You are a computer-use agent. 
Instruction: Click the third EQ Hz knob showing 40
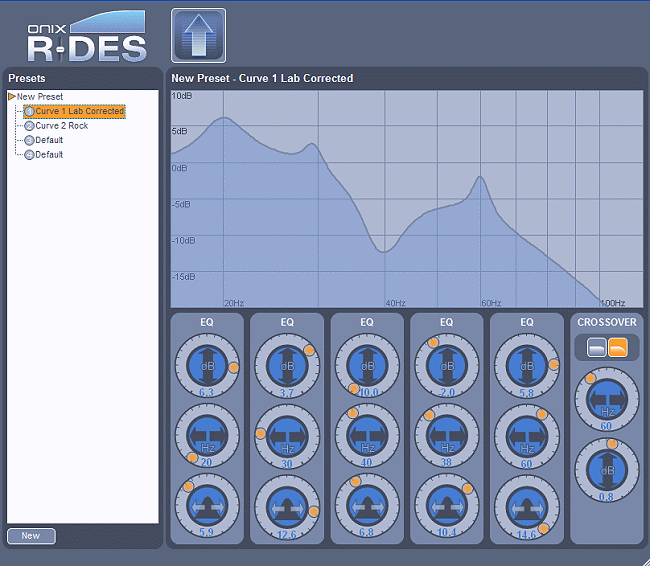tap(367, 435)
